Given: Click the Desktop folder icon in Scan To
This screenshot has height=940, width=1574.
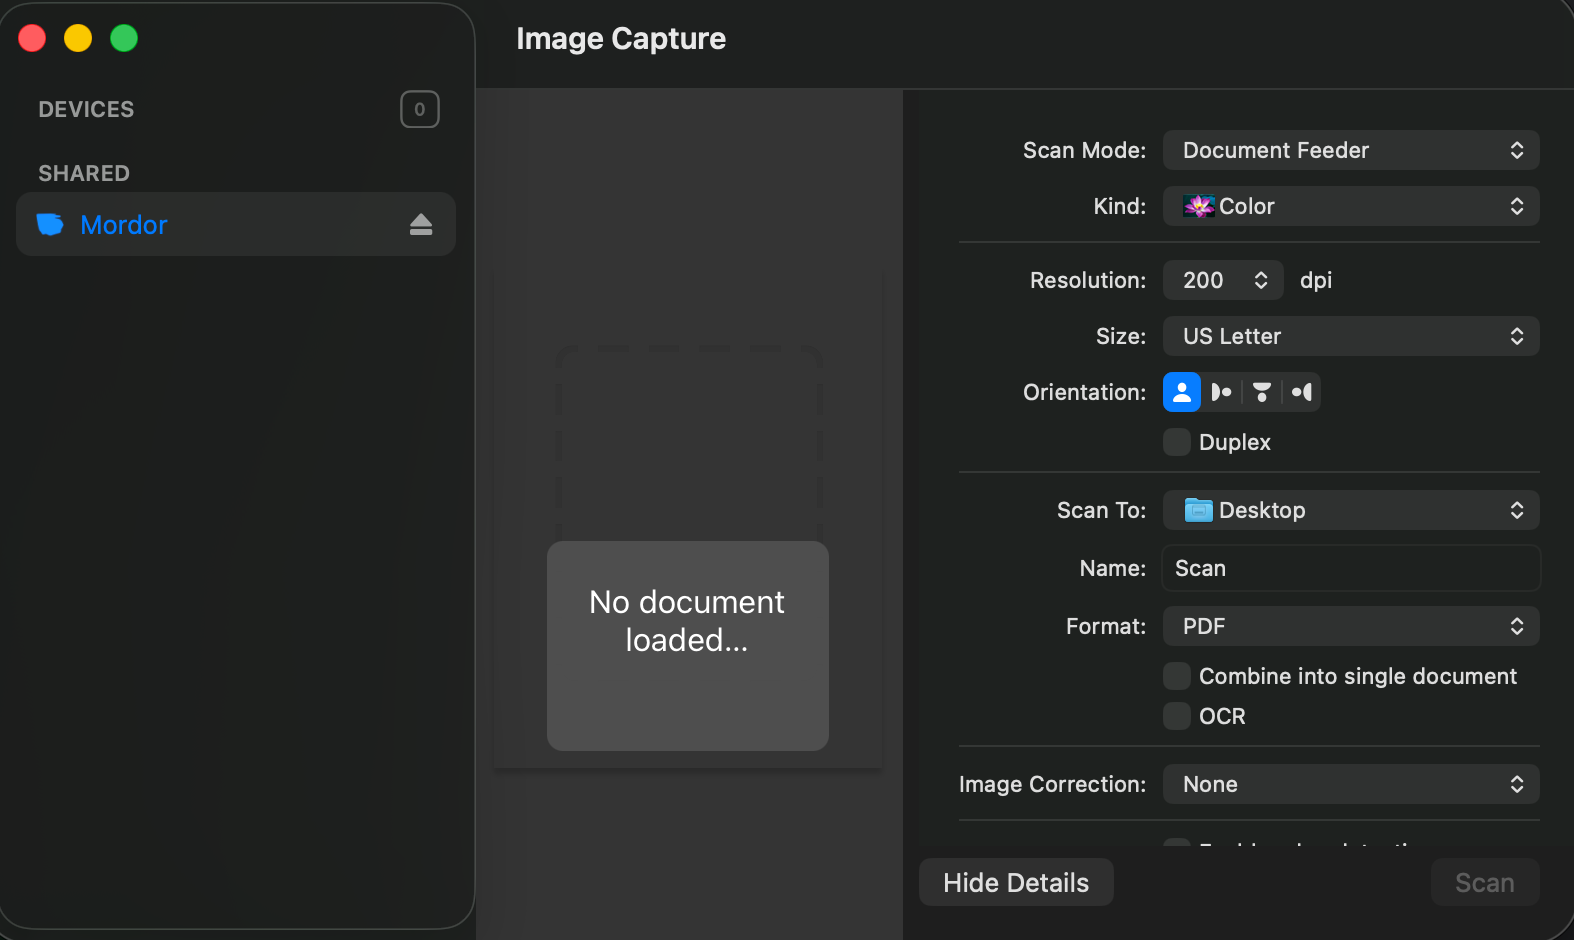Looking at the screenshot, I should pos(1198,510).
